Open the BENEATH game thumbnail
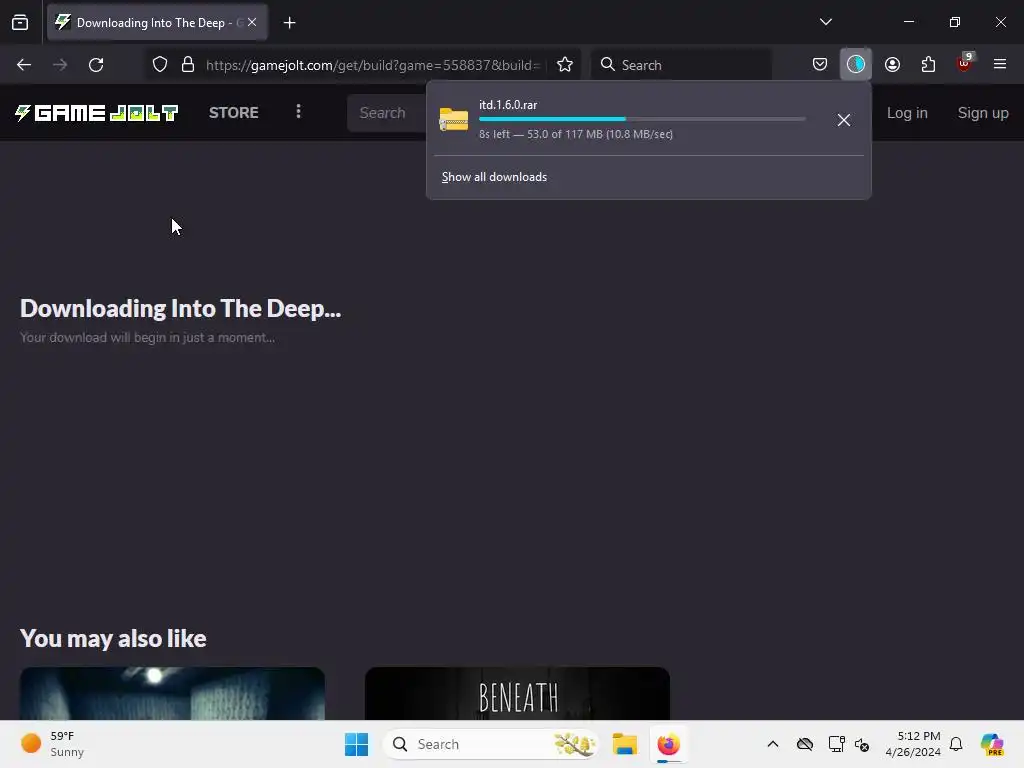The height and width of the screenshot is (768, 1024). coord(517,693)
